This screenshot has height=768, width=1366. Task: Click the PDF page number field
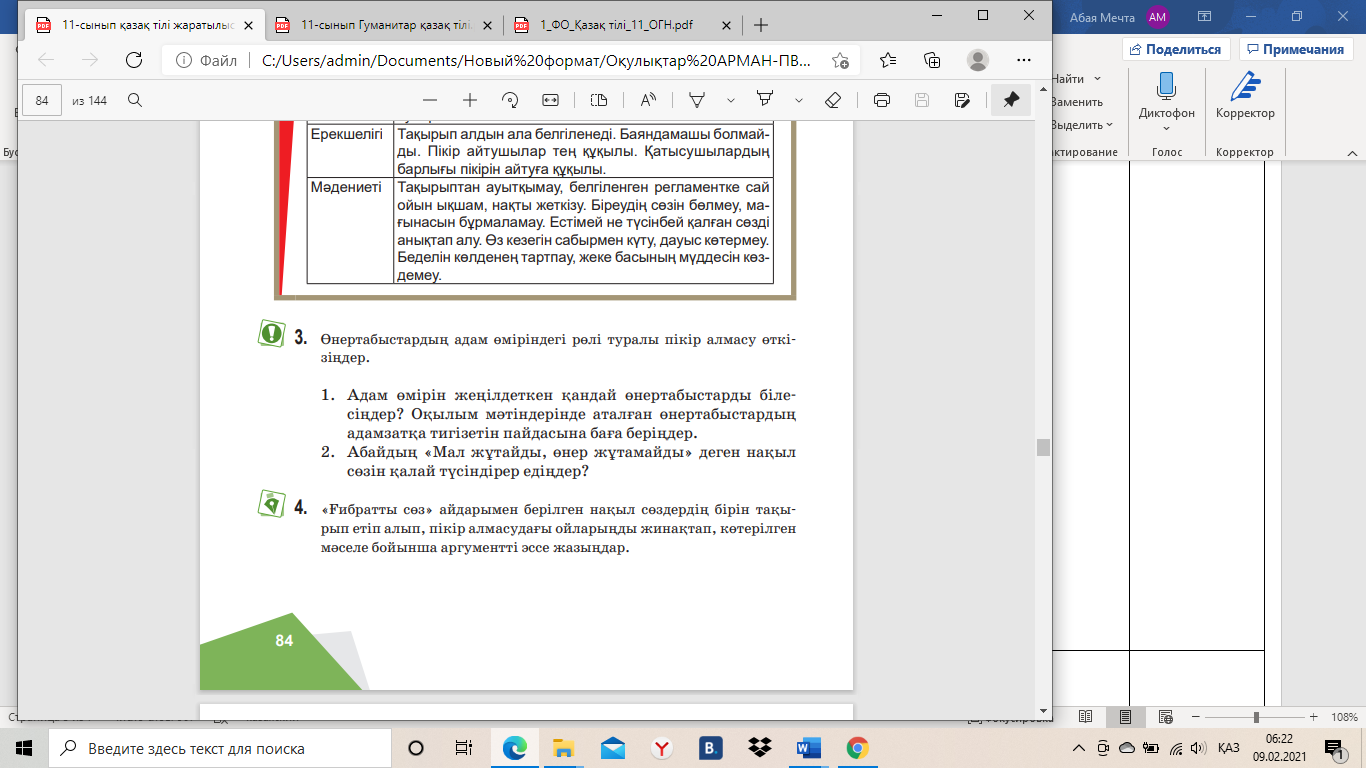coord(42,100)
